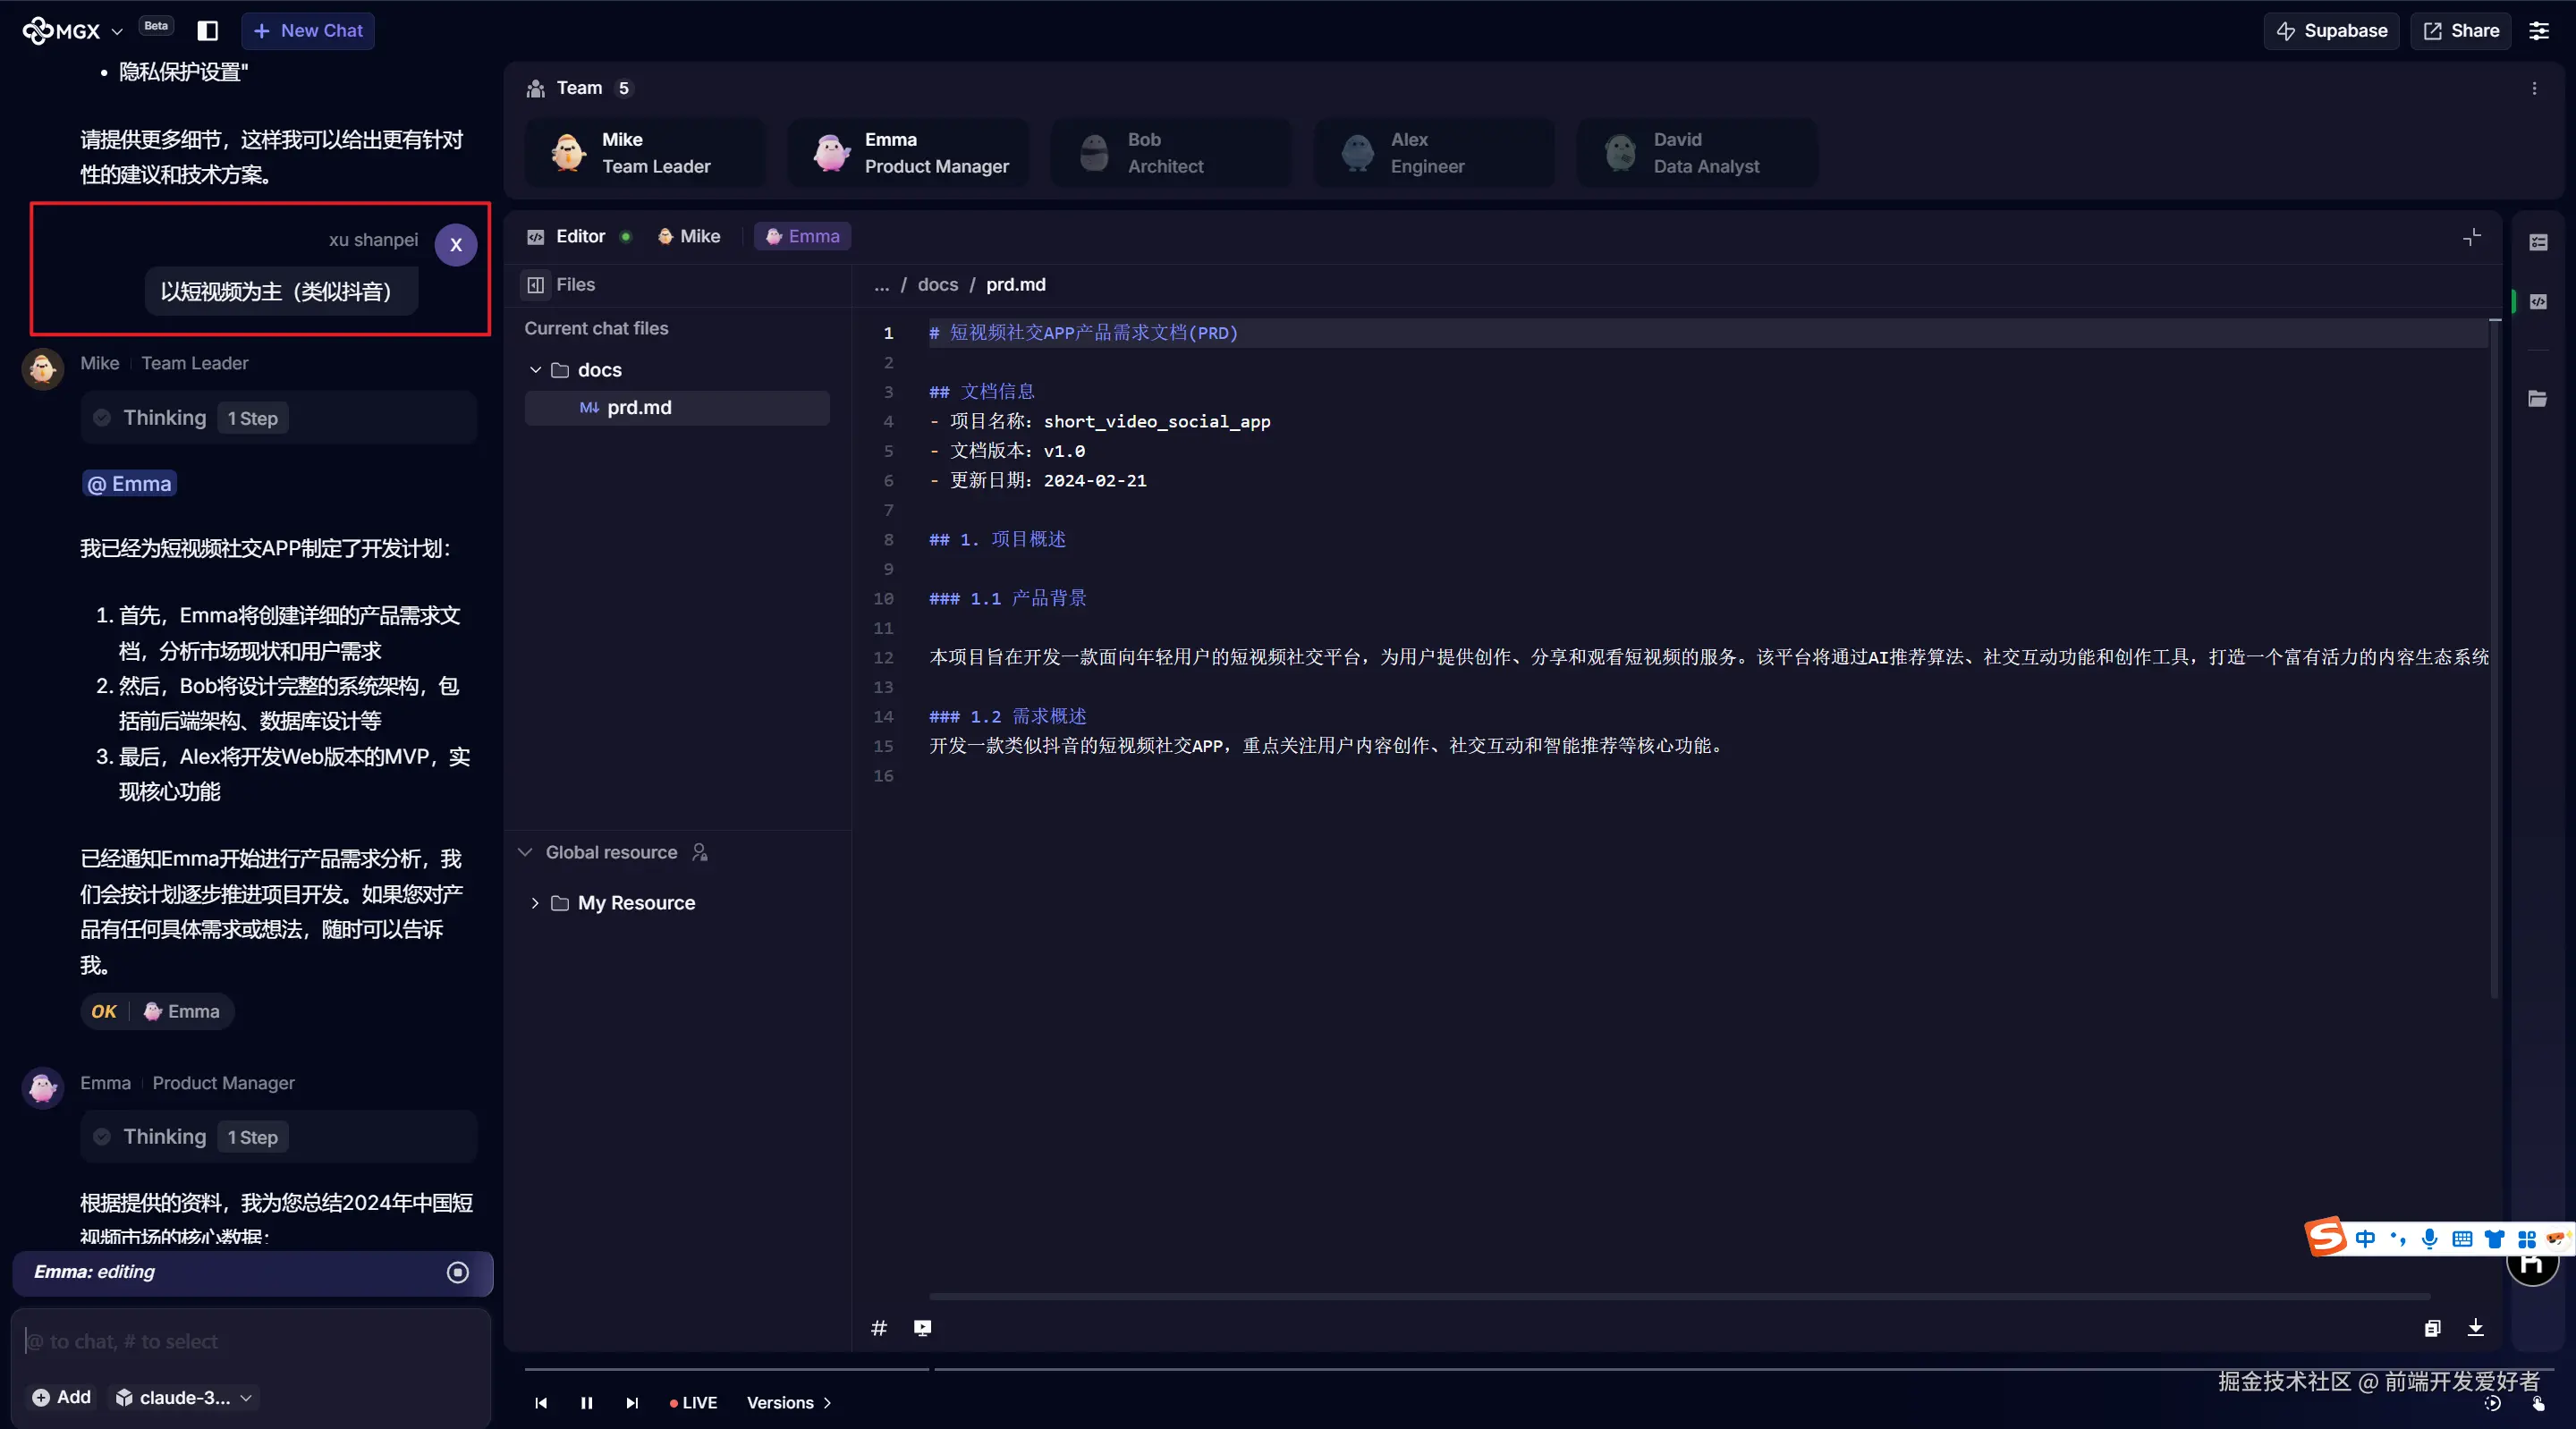
Task: Expand the My Resource folder
Action: [535, 903]
